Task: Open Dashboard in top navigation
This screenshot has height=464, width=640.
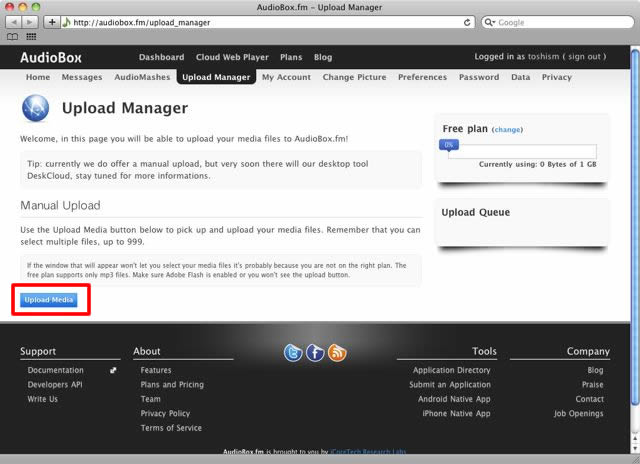Action: click(161, 57)
